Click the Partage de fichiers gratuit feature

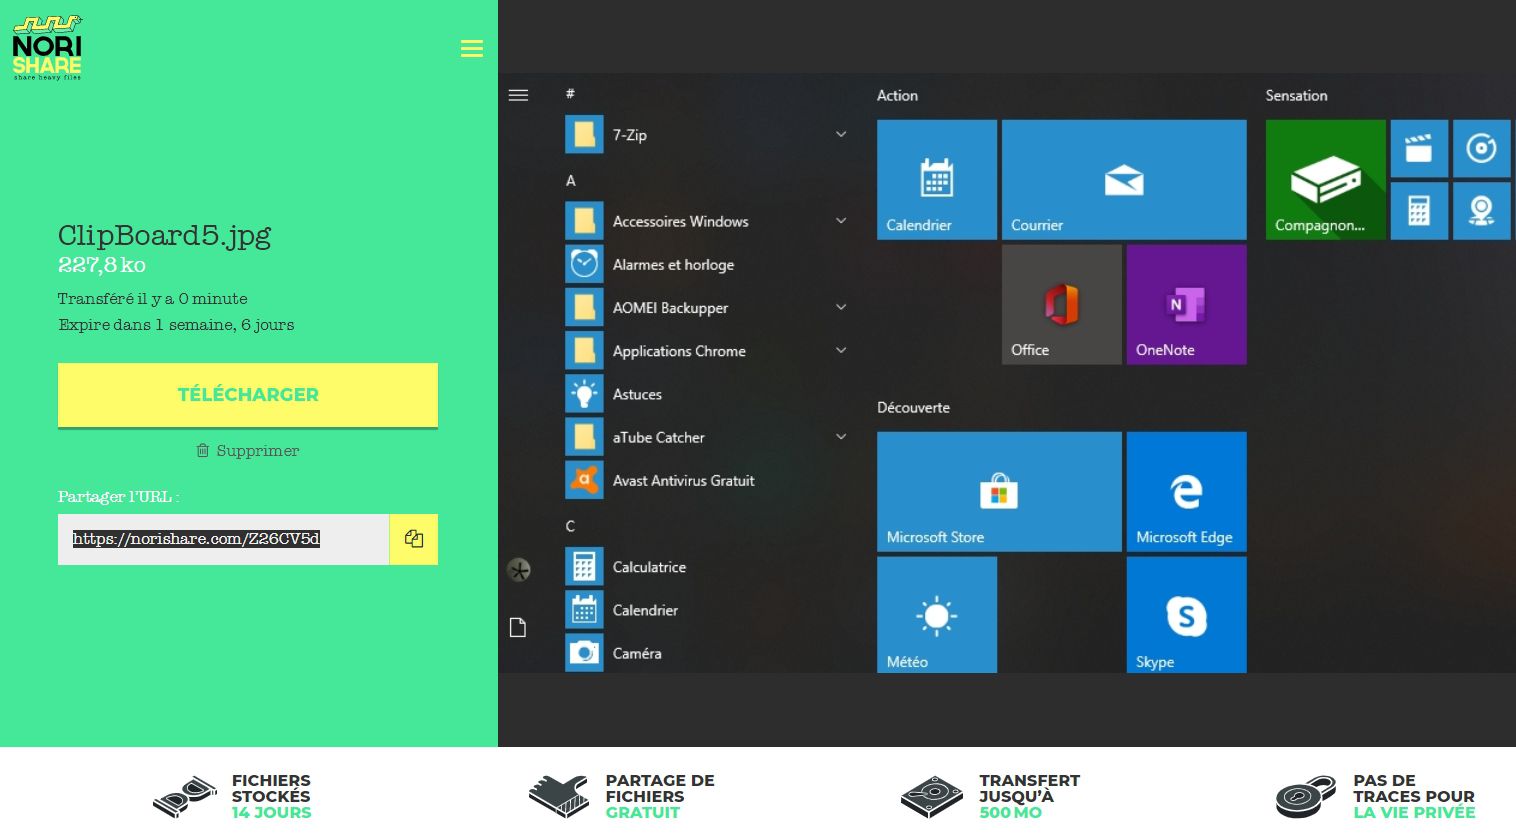[x=621, y=797]
